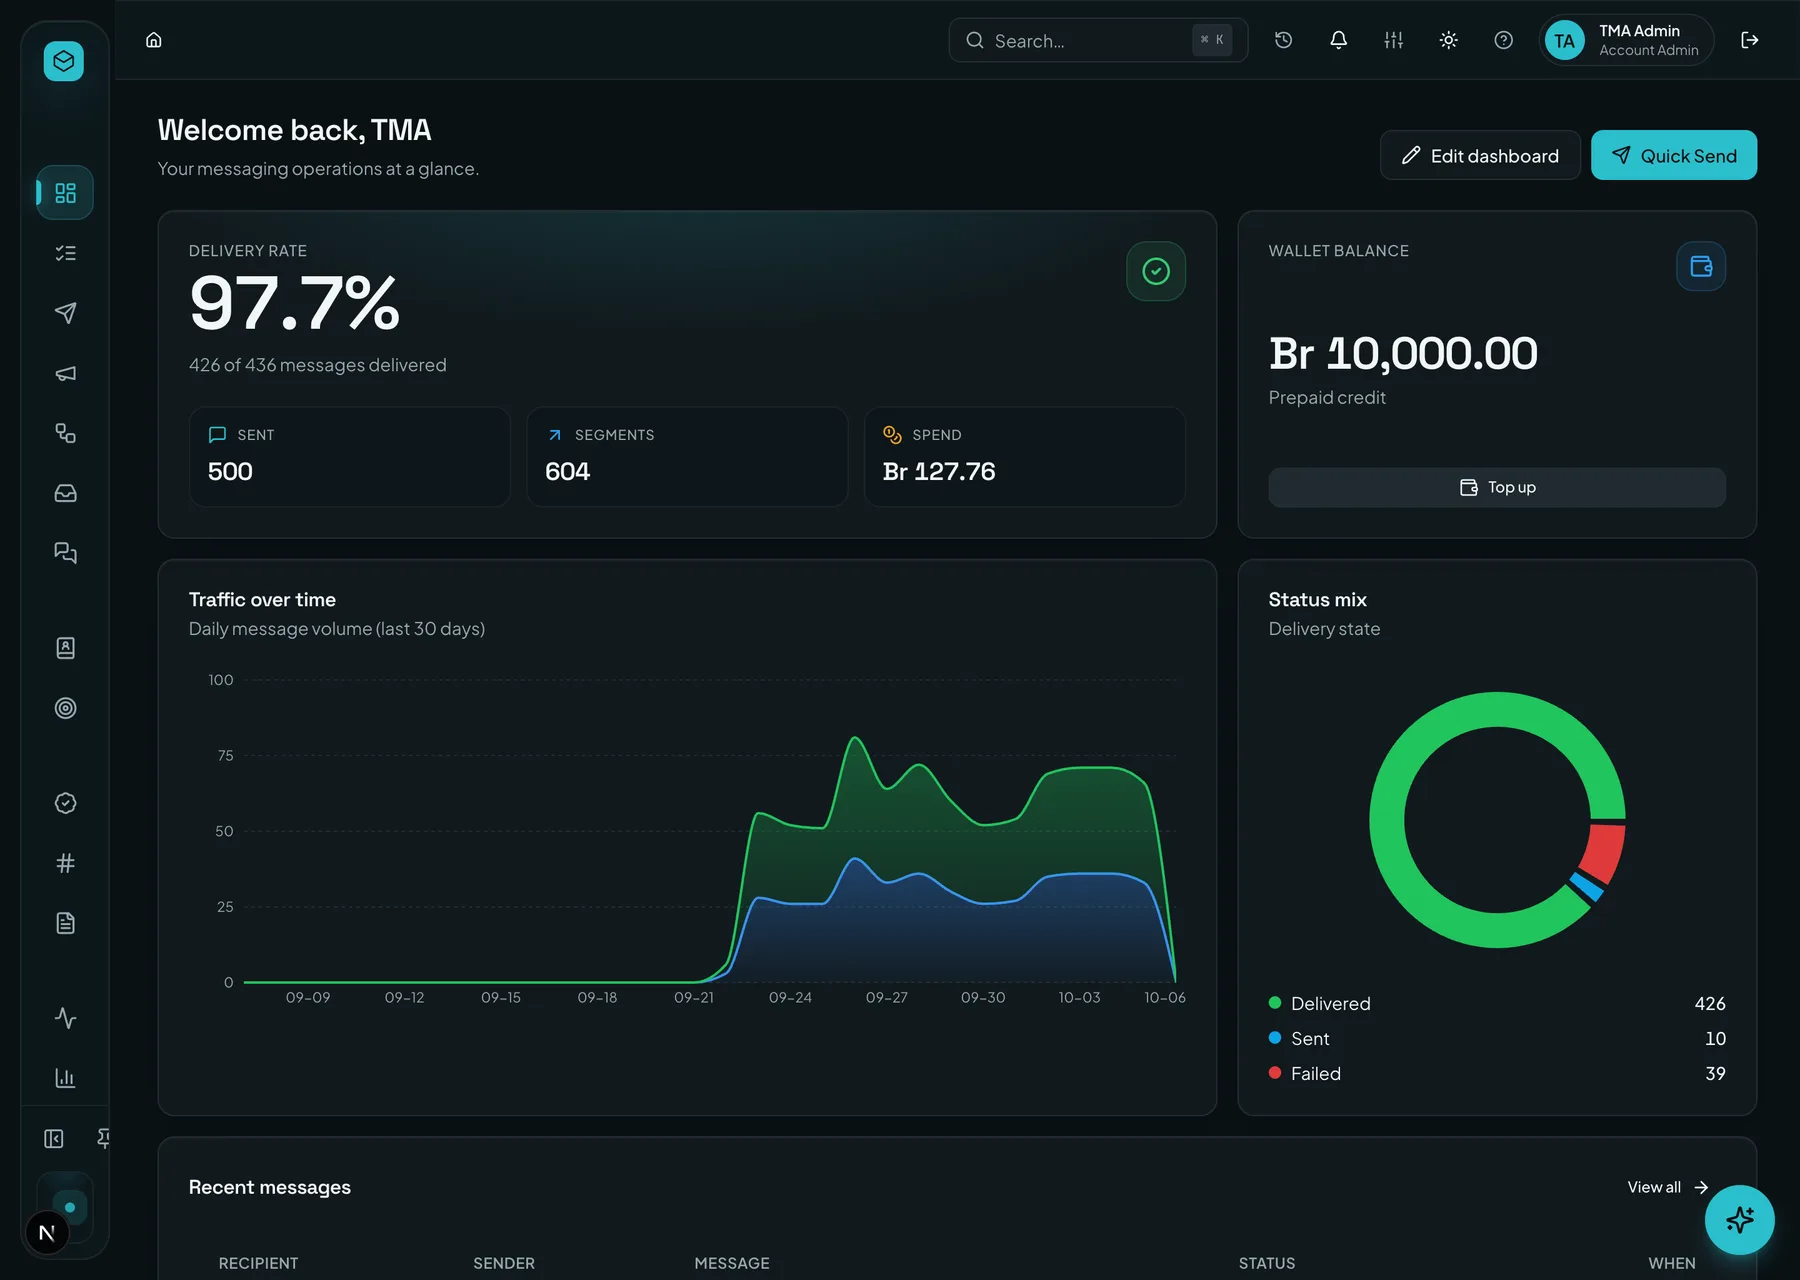
Task: Open the hashtag icon in sidebar
Action: click(65, 863)
